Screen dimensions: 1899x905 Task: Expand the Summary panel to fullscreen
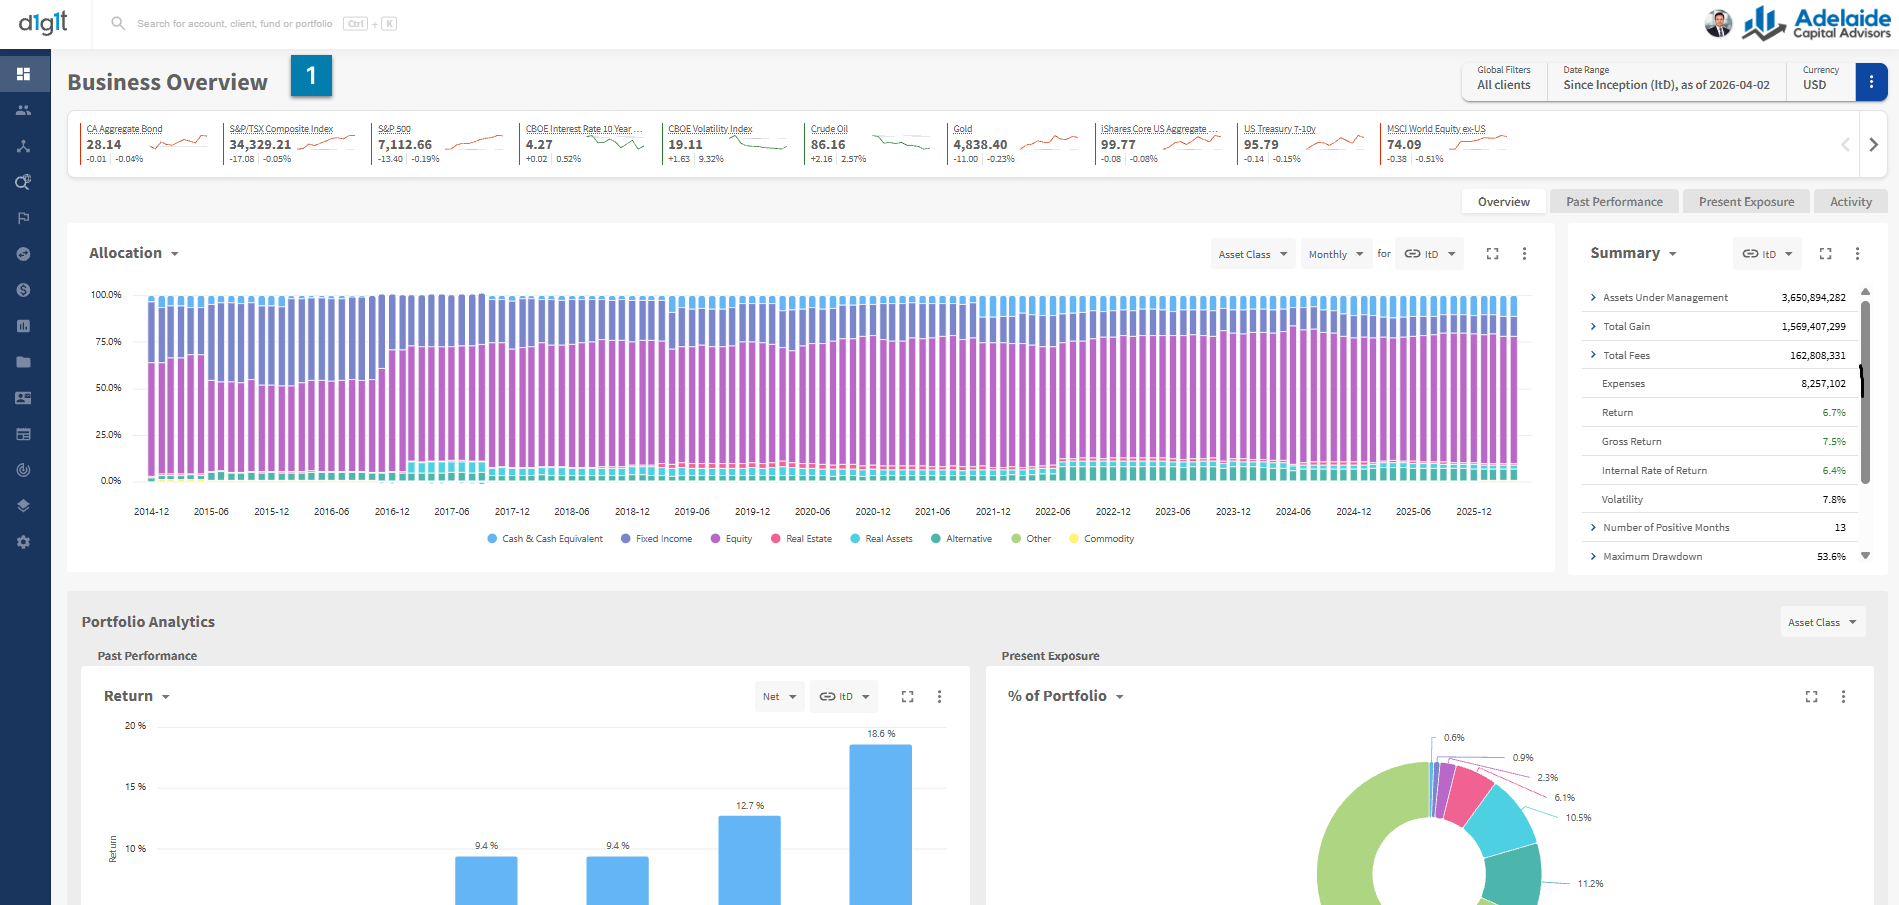click(1825, 254)
